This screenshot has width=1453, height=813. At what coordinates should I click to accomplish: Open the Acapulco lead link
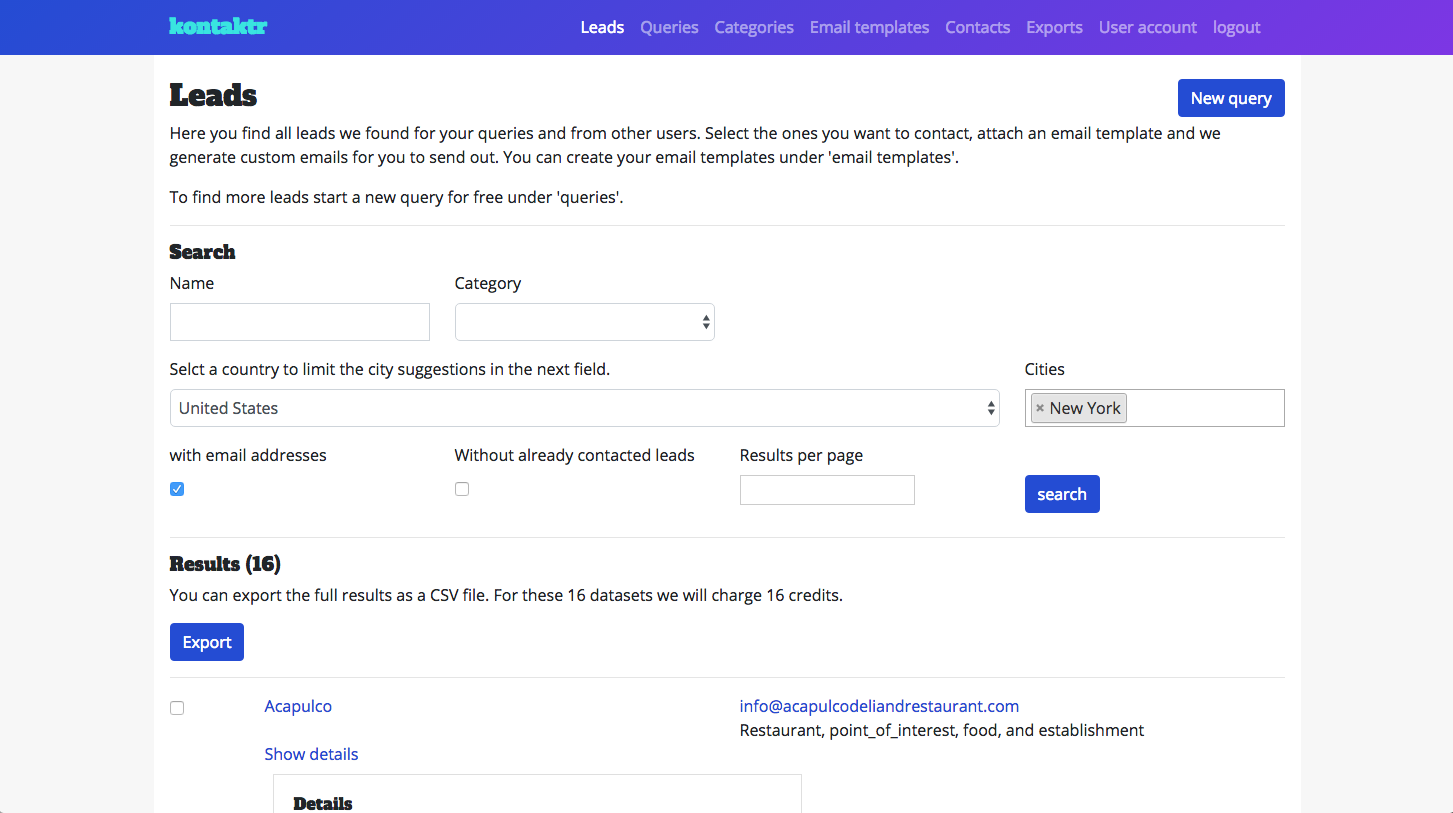tap(298, 706)
